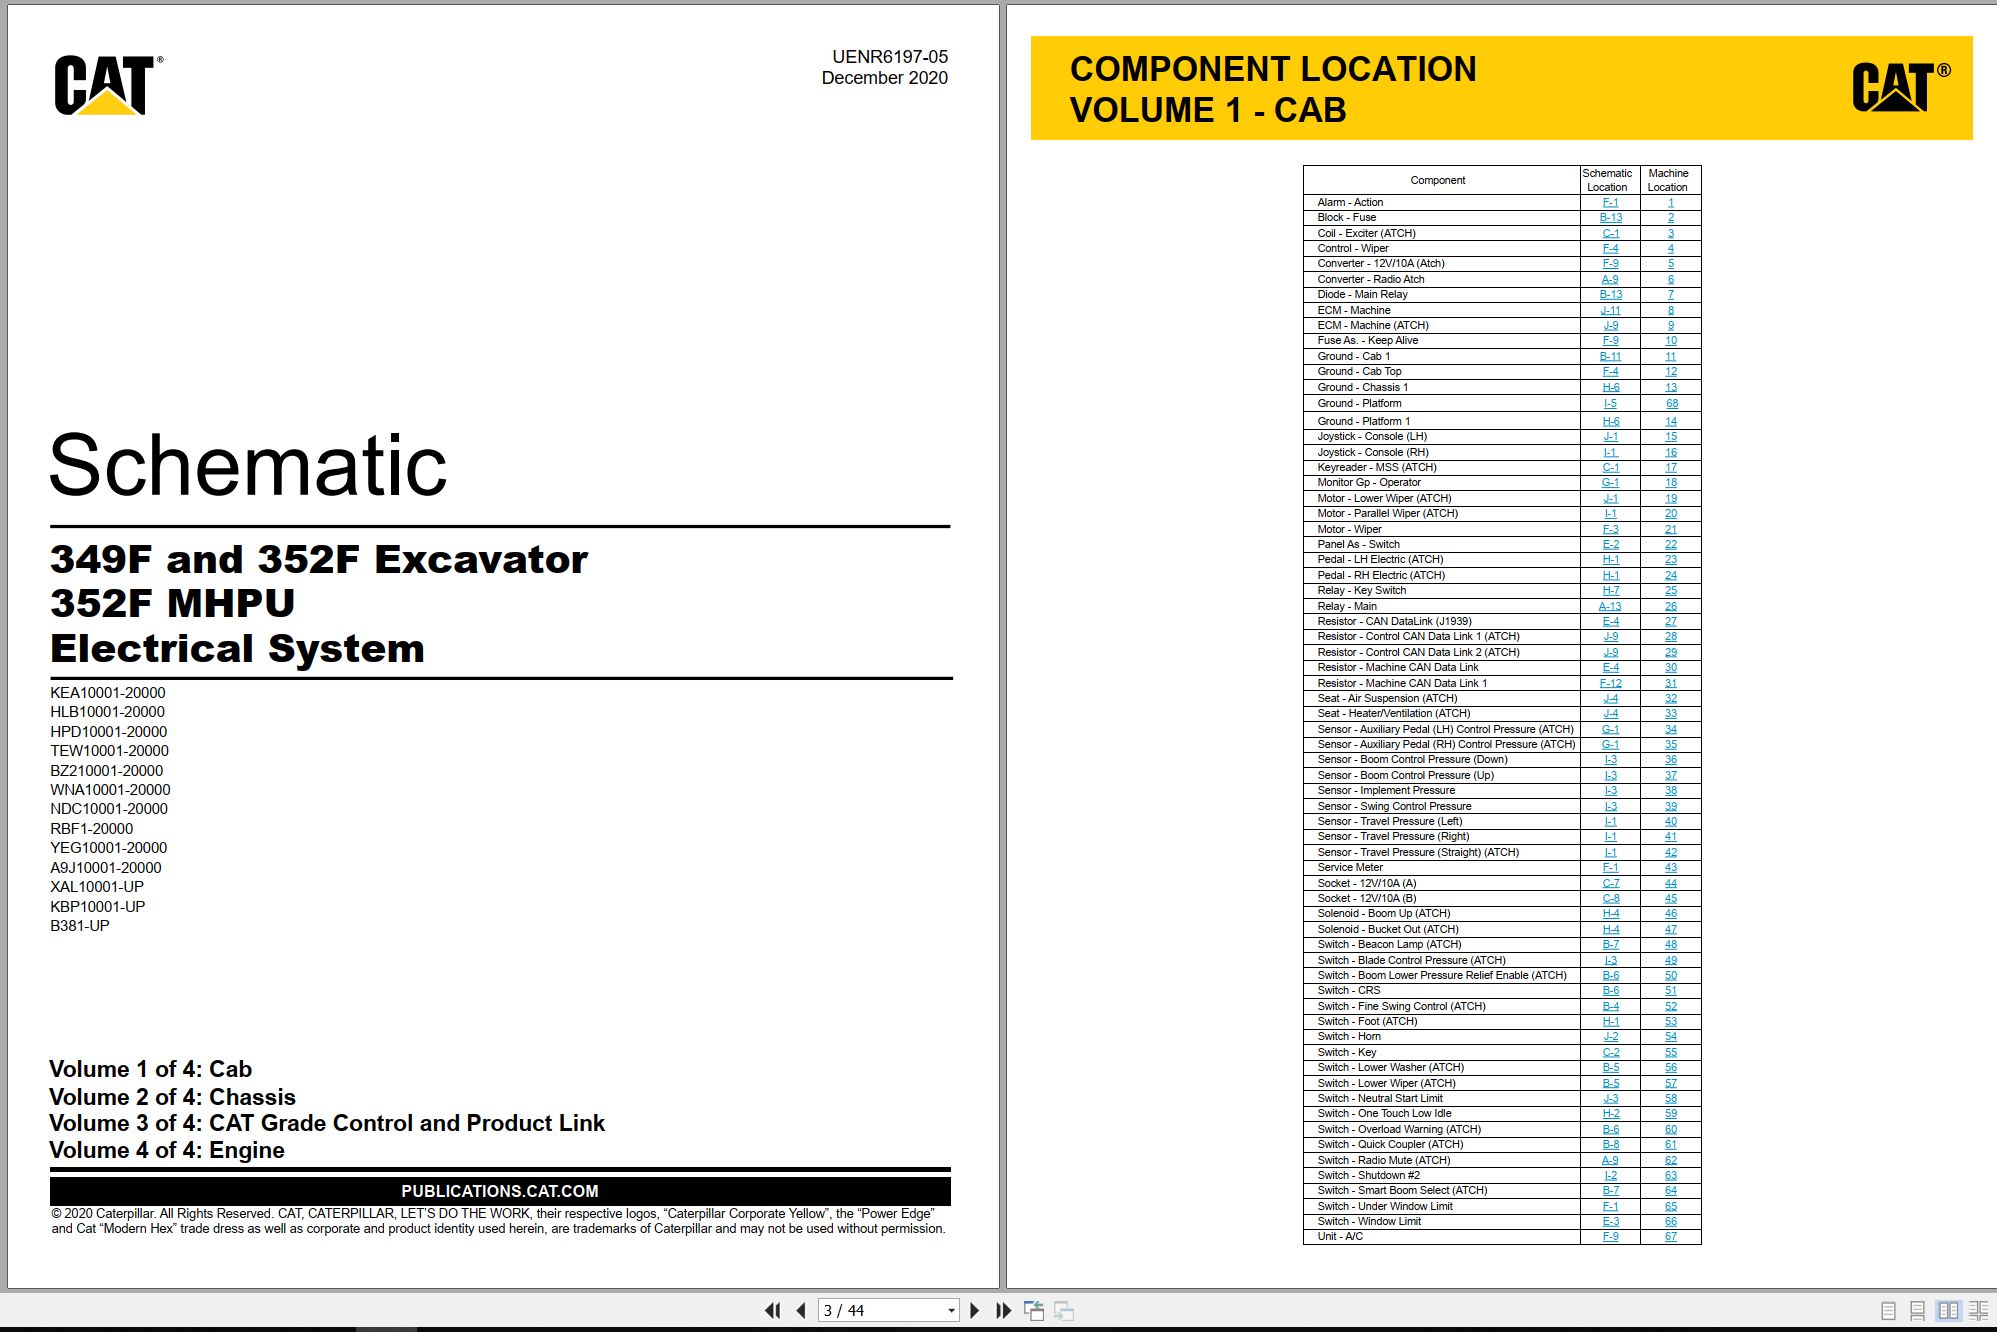Image resolution: width=1997 pixels, height=1332 pixels.
Task: Open schematic location F-12 for Machine CAN Data Link 1
Action: point(1610,683)
